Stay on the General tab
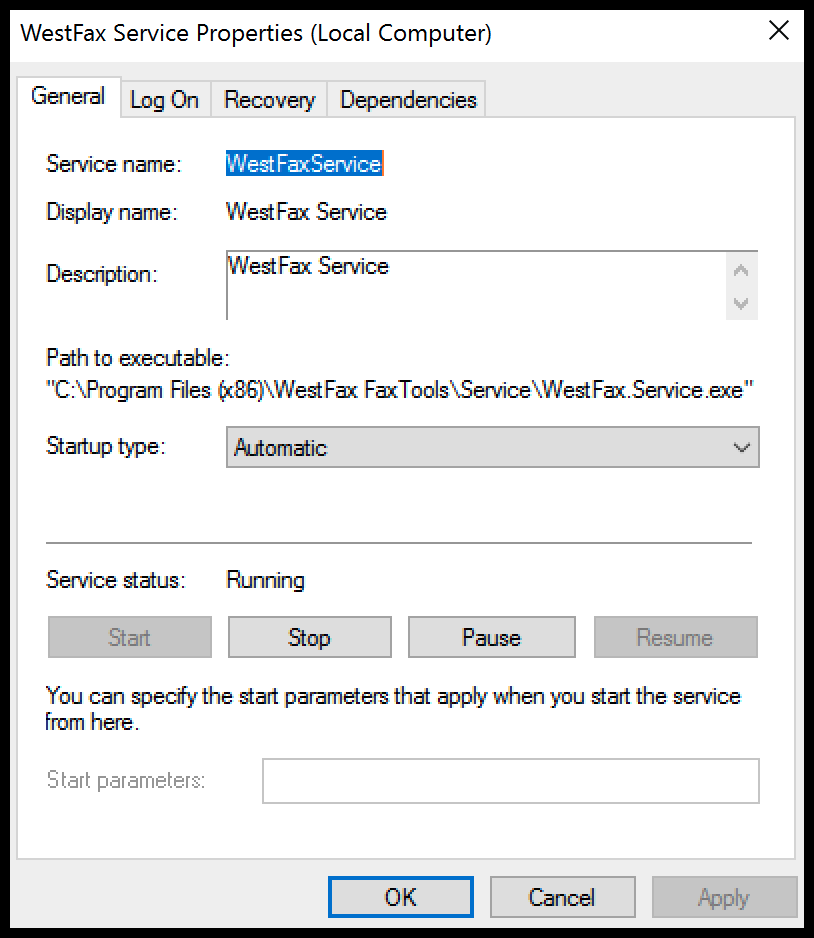Viewport: 814px width, 938px height. 68,96
